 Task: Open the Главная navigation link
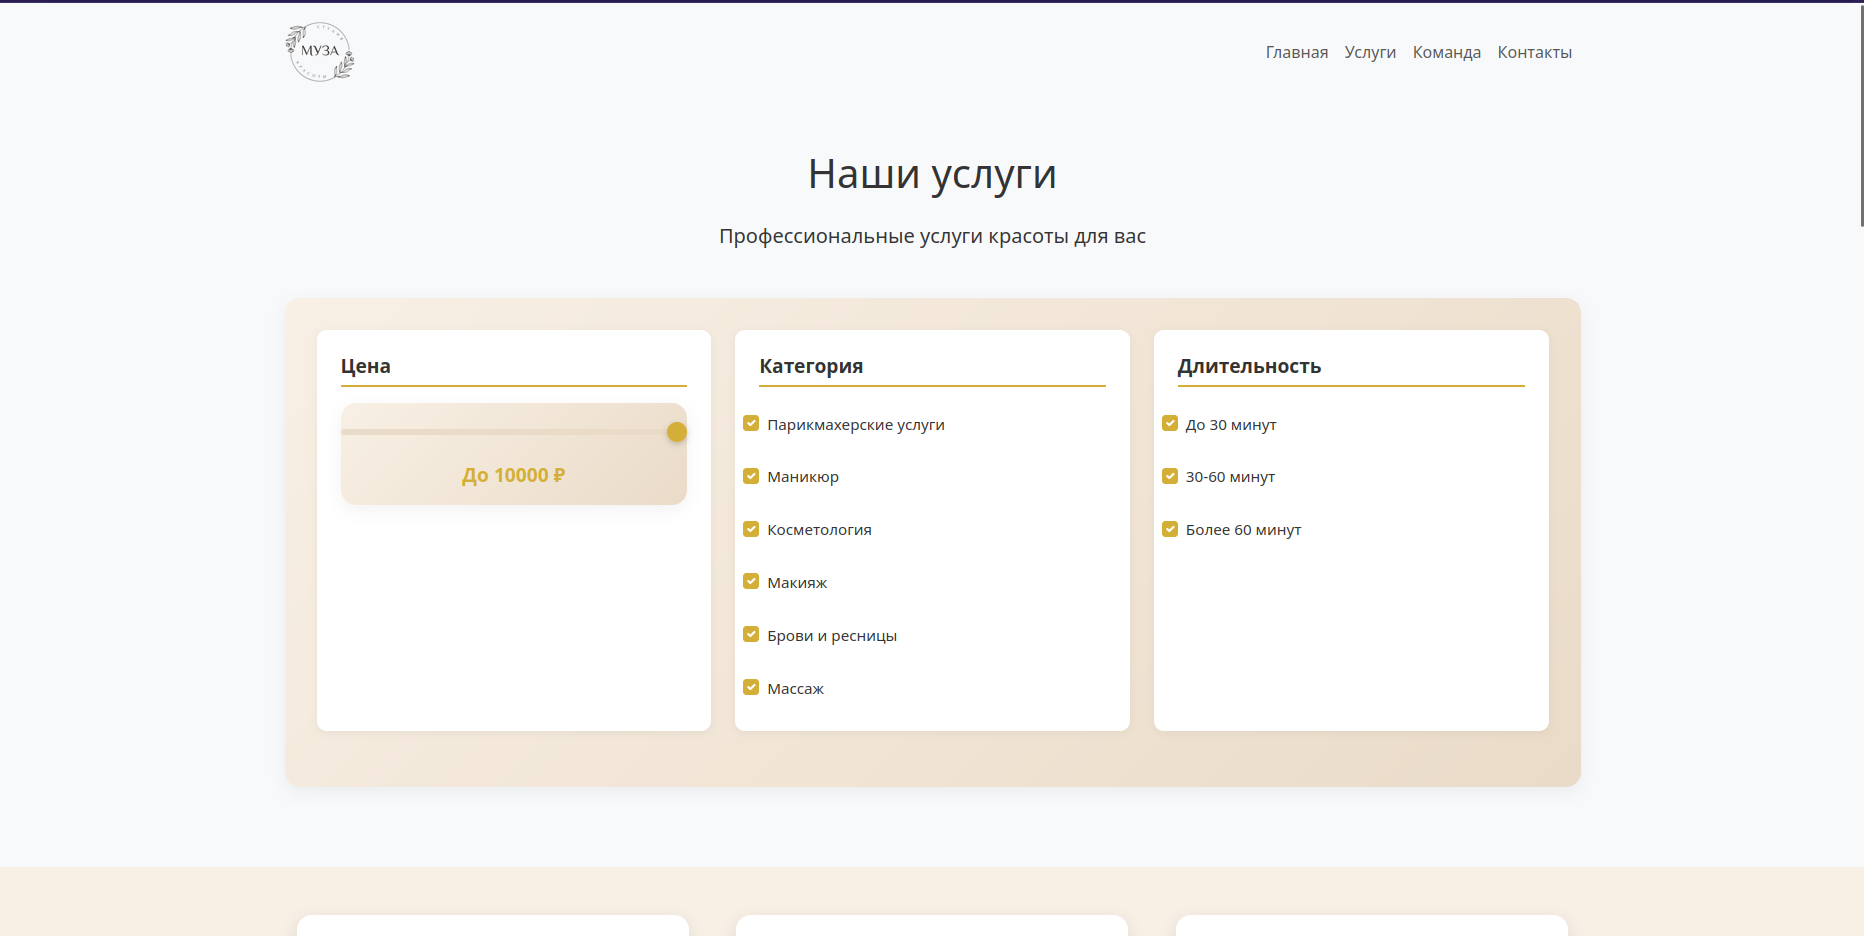1296,52
